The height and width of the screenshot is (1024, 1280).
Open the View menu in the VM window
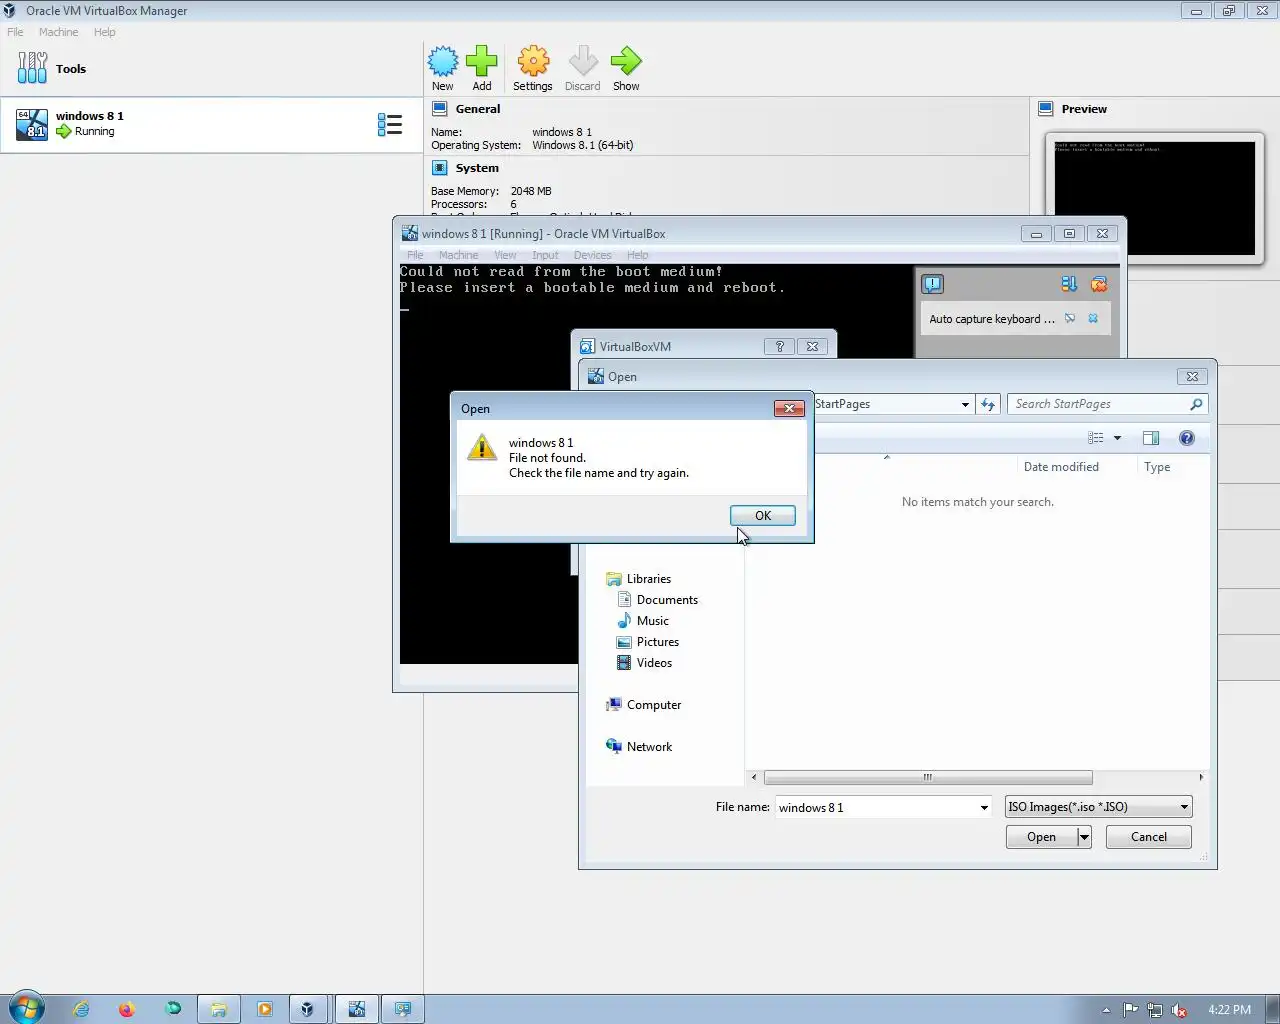click(x=505, y=255)
